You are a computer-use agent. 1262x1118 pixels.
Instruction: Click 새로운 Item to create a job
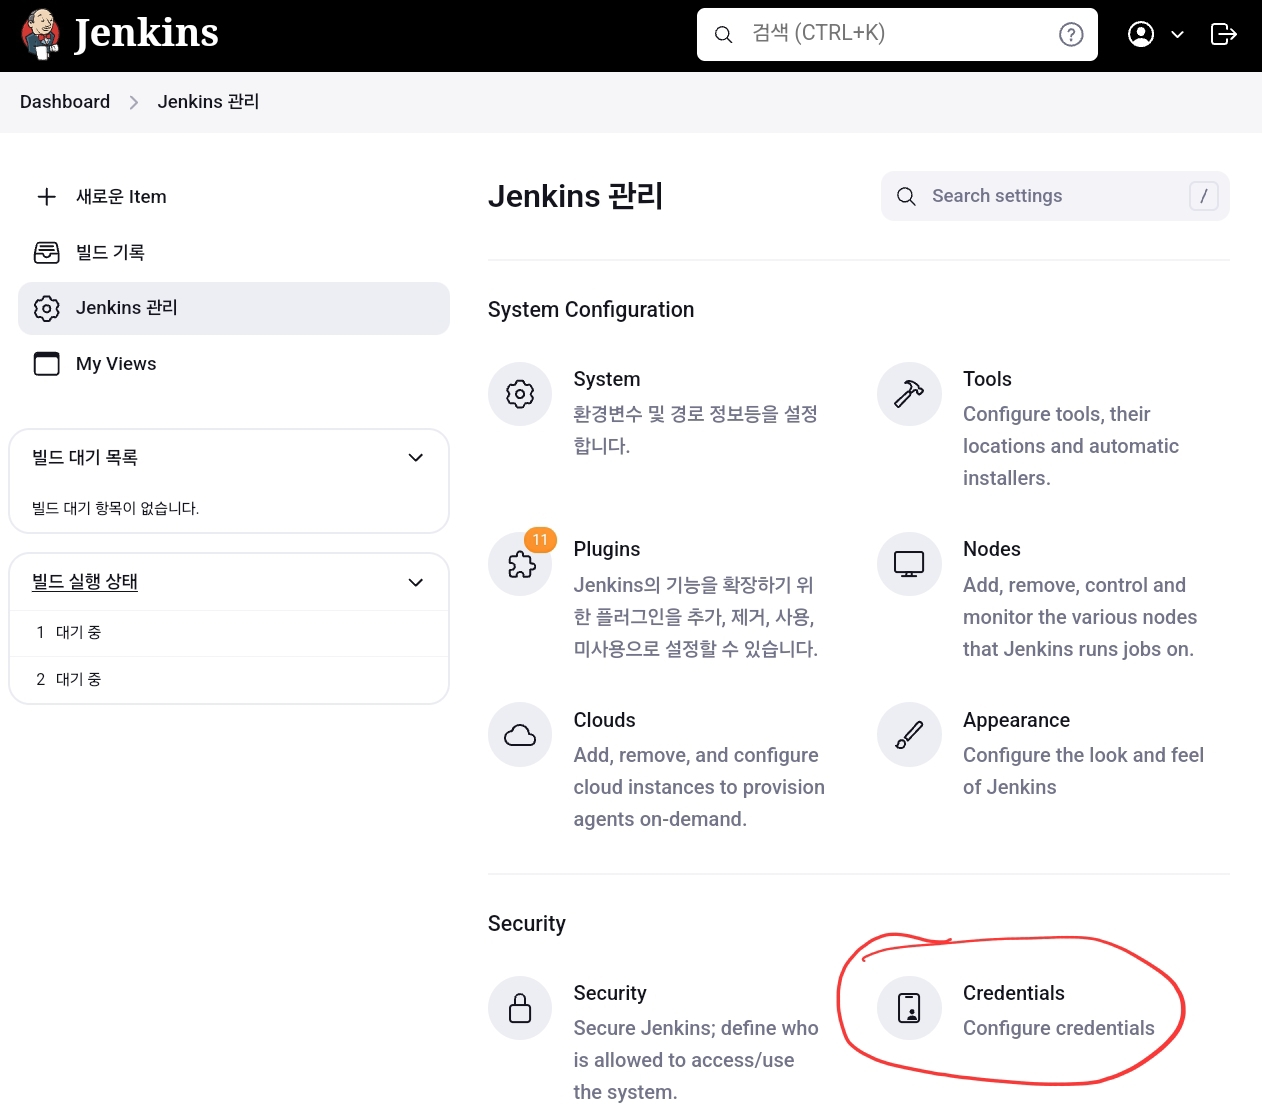pyautogui.click(x=121, y=196)
